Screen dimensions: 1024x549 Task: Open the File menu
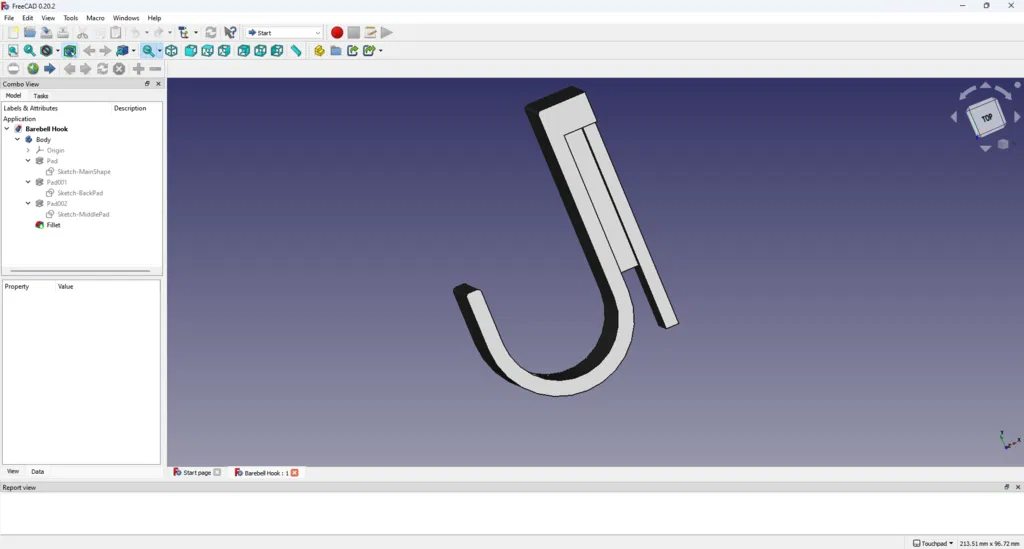pos(9,18)
